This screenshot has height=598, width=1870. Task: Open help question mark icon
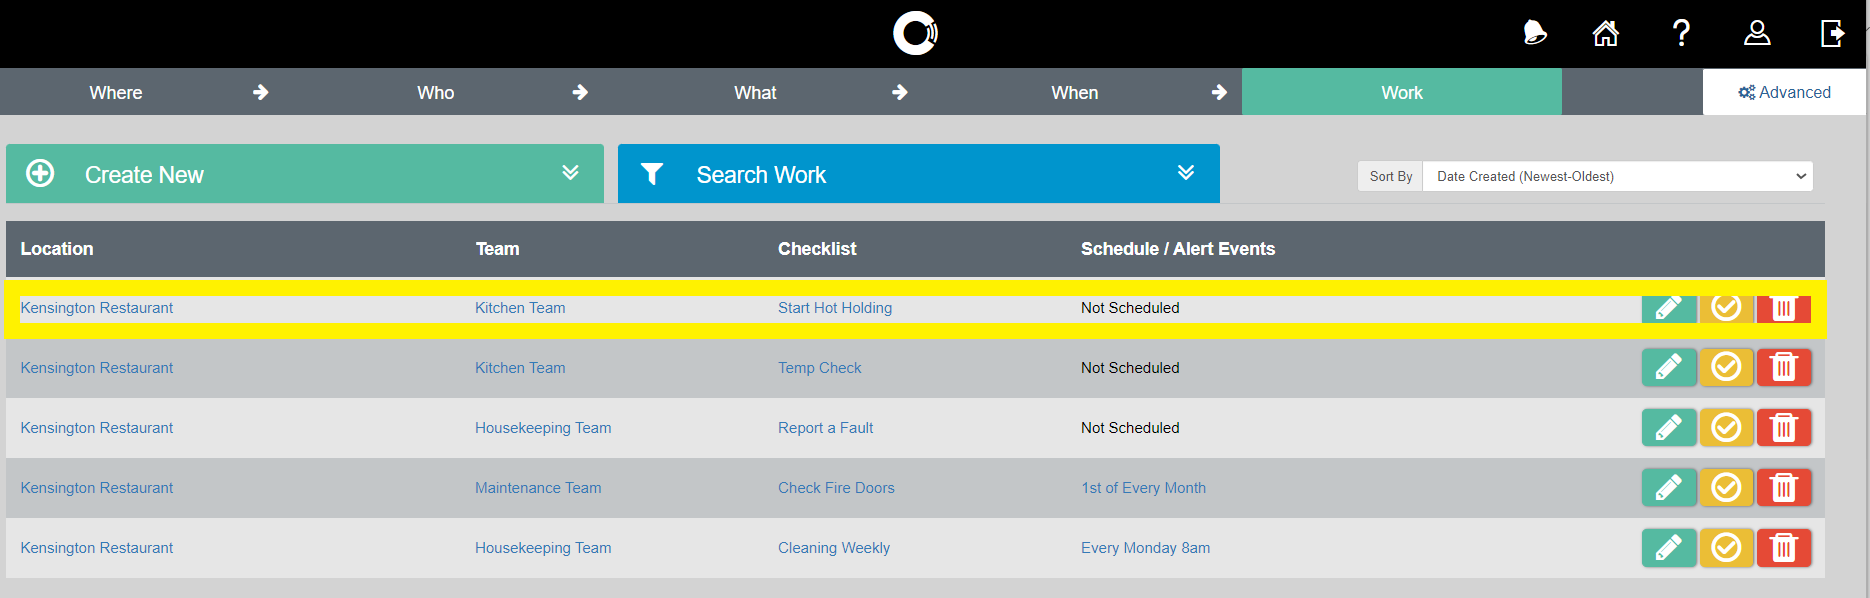pos(1681,33)
